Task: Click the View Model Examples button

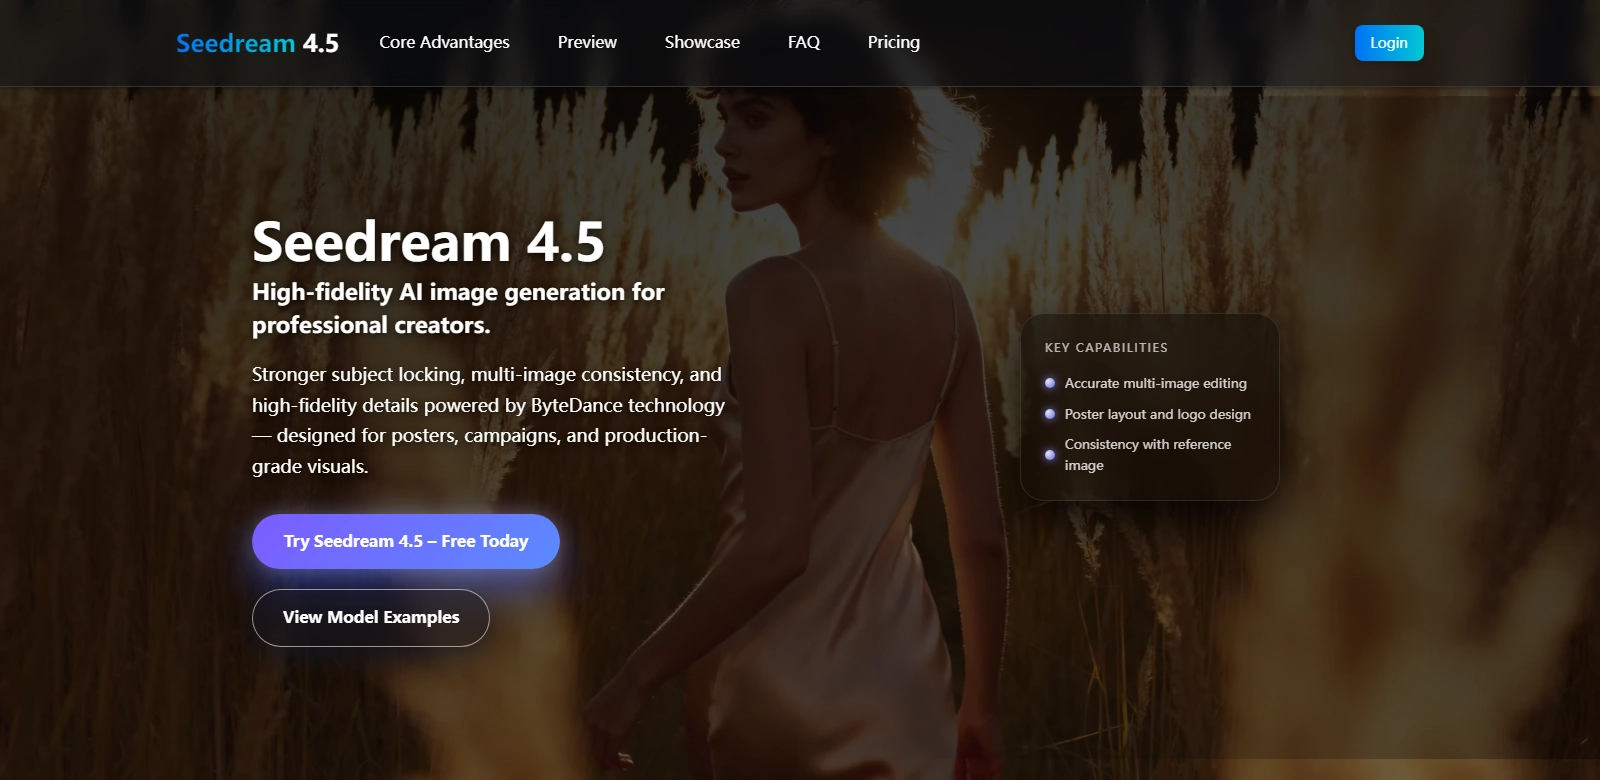Action: point(371,618)
